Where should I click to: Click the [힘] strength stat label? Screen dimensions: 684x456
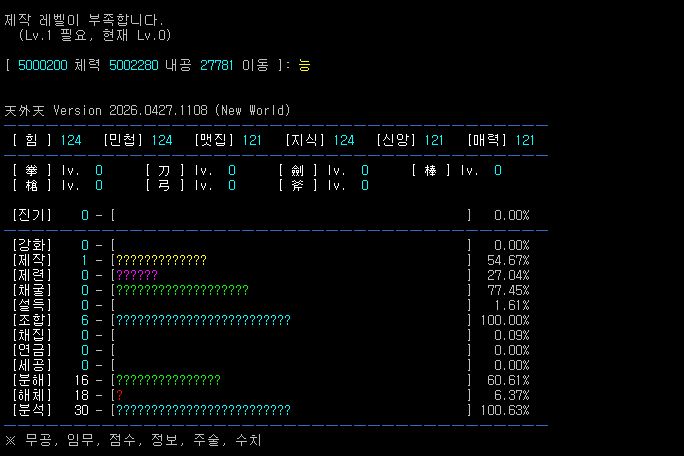31,140
